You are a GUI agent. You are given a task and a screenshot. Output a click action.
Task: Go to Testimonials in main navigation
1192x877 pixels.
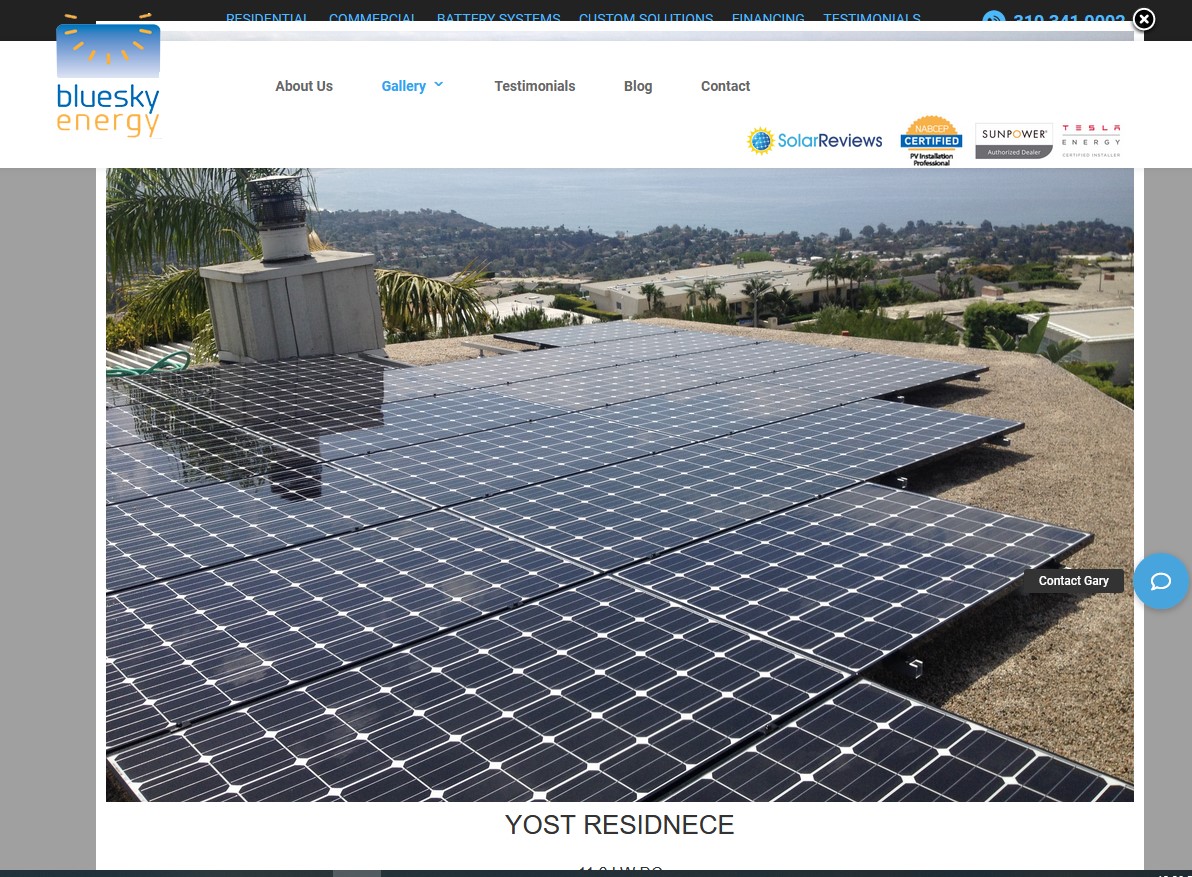[534, 86]
